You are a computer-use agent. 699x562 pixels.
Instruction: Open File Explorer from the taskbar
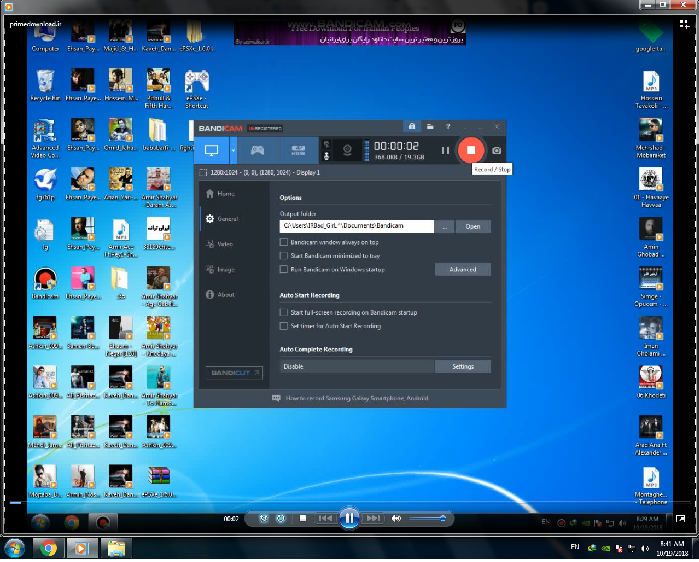116,548
